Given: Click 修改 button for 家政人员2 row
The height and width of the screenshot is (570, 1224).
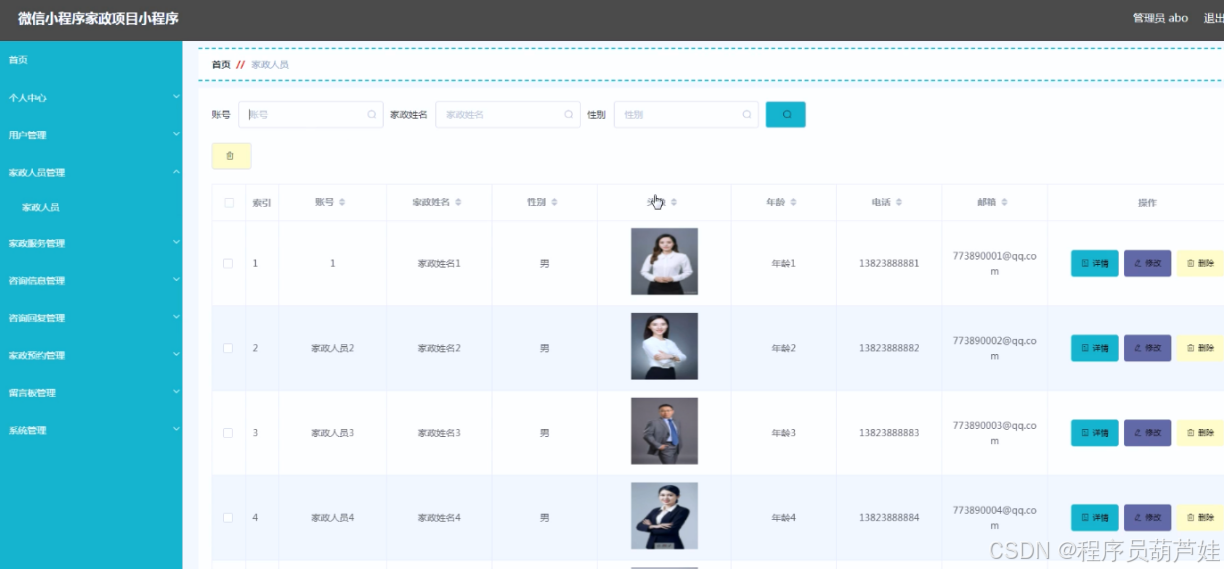Looking at the screenshot, I should pyautogui.click(x=1147, y=348).
